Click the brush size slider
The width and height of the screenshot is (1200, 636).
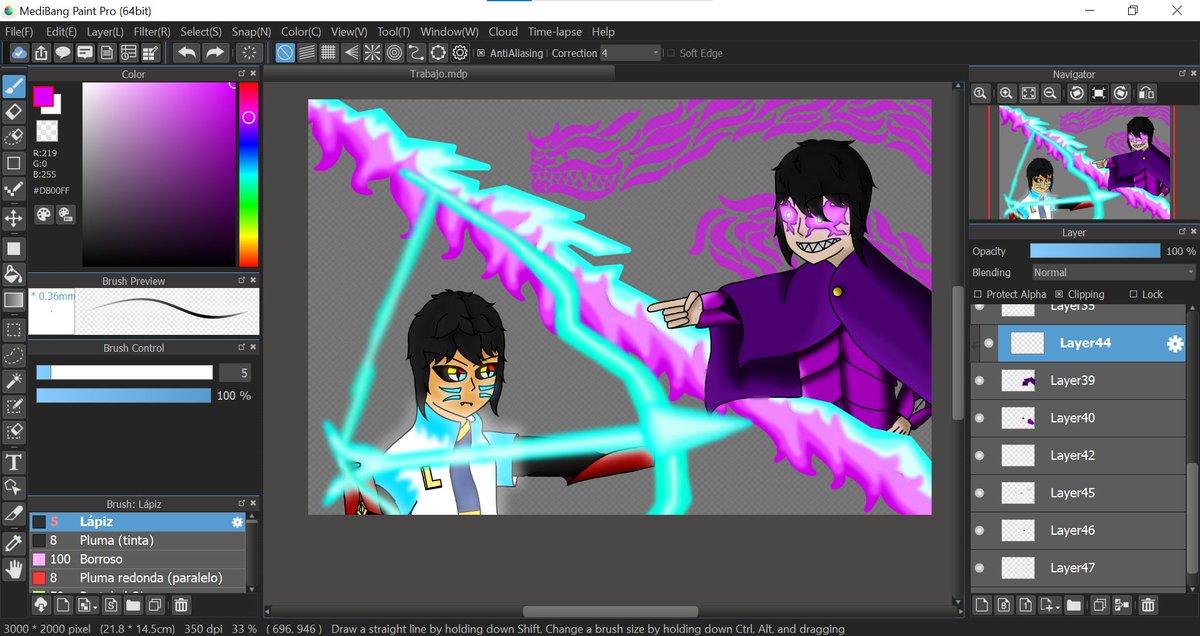pyautogui.click(x=125, y=372)
